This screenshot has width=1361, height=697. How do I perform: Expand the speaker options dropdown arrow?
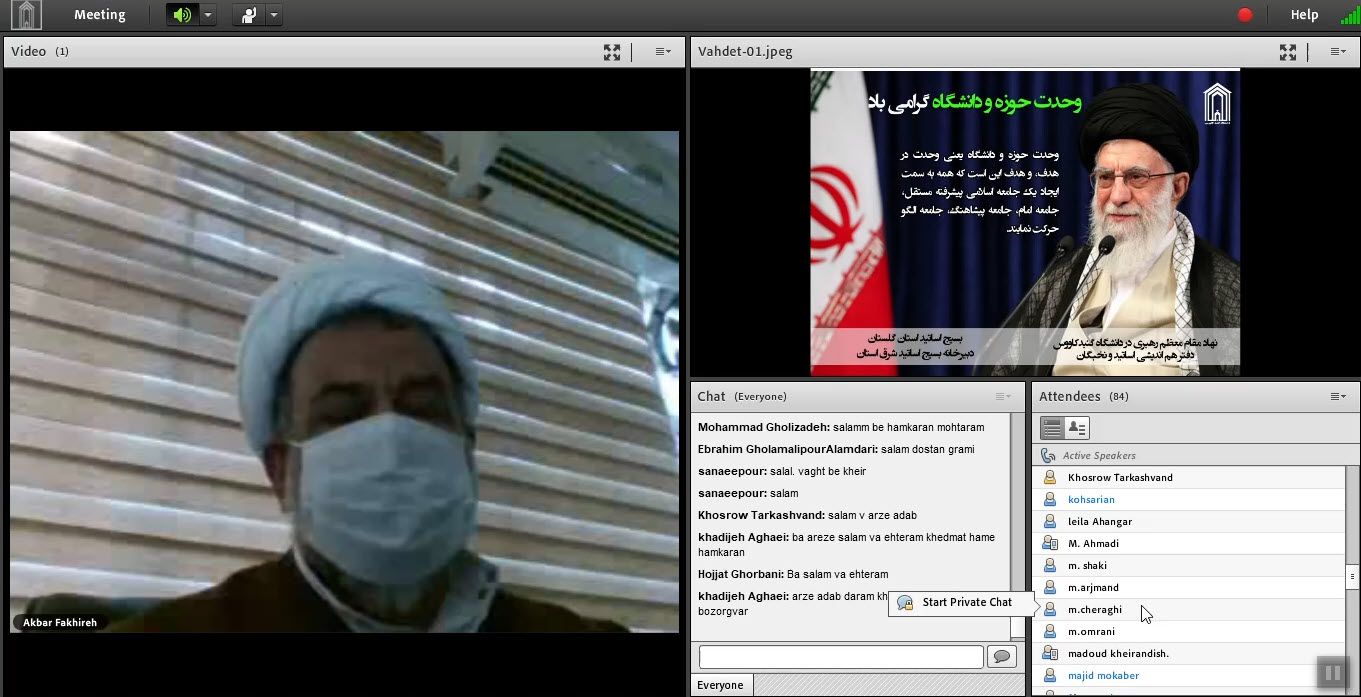pyautogui.click(x=207, y=15)
